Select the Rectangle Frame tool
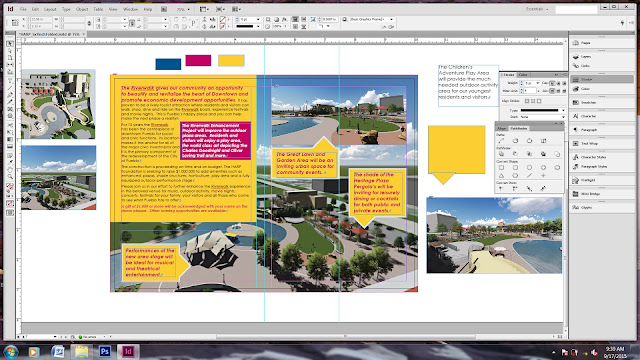Screen dimensions: 640x360 10,109
